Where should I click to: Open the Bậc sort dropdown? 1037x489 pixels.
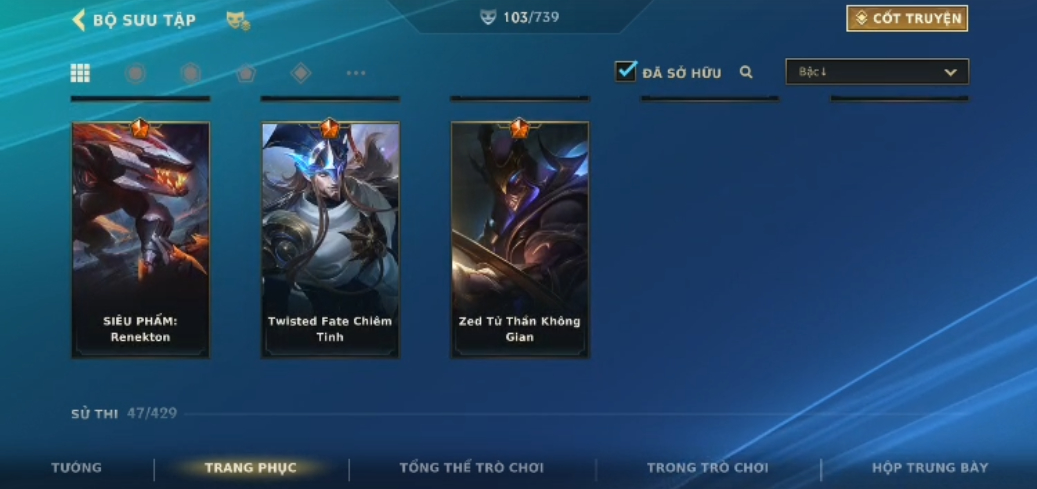coord(877,71)
